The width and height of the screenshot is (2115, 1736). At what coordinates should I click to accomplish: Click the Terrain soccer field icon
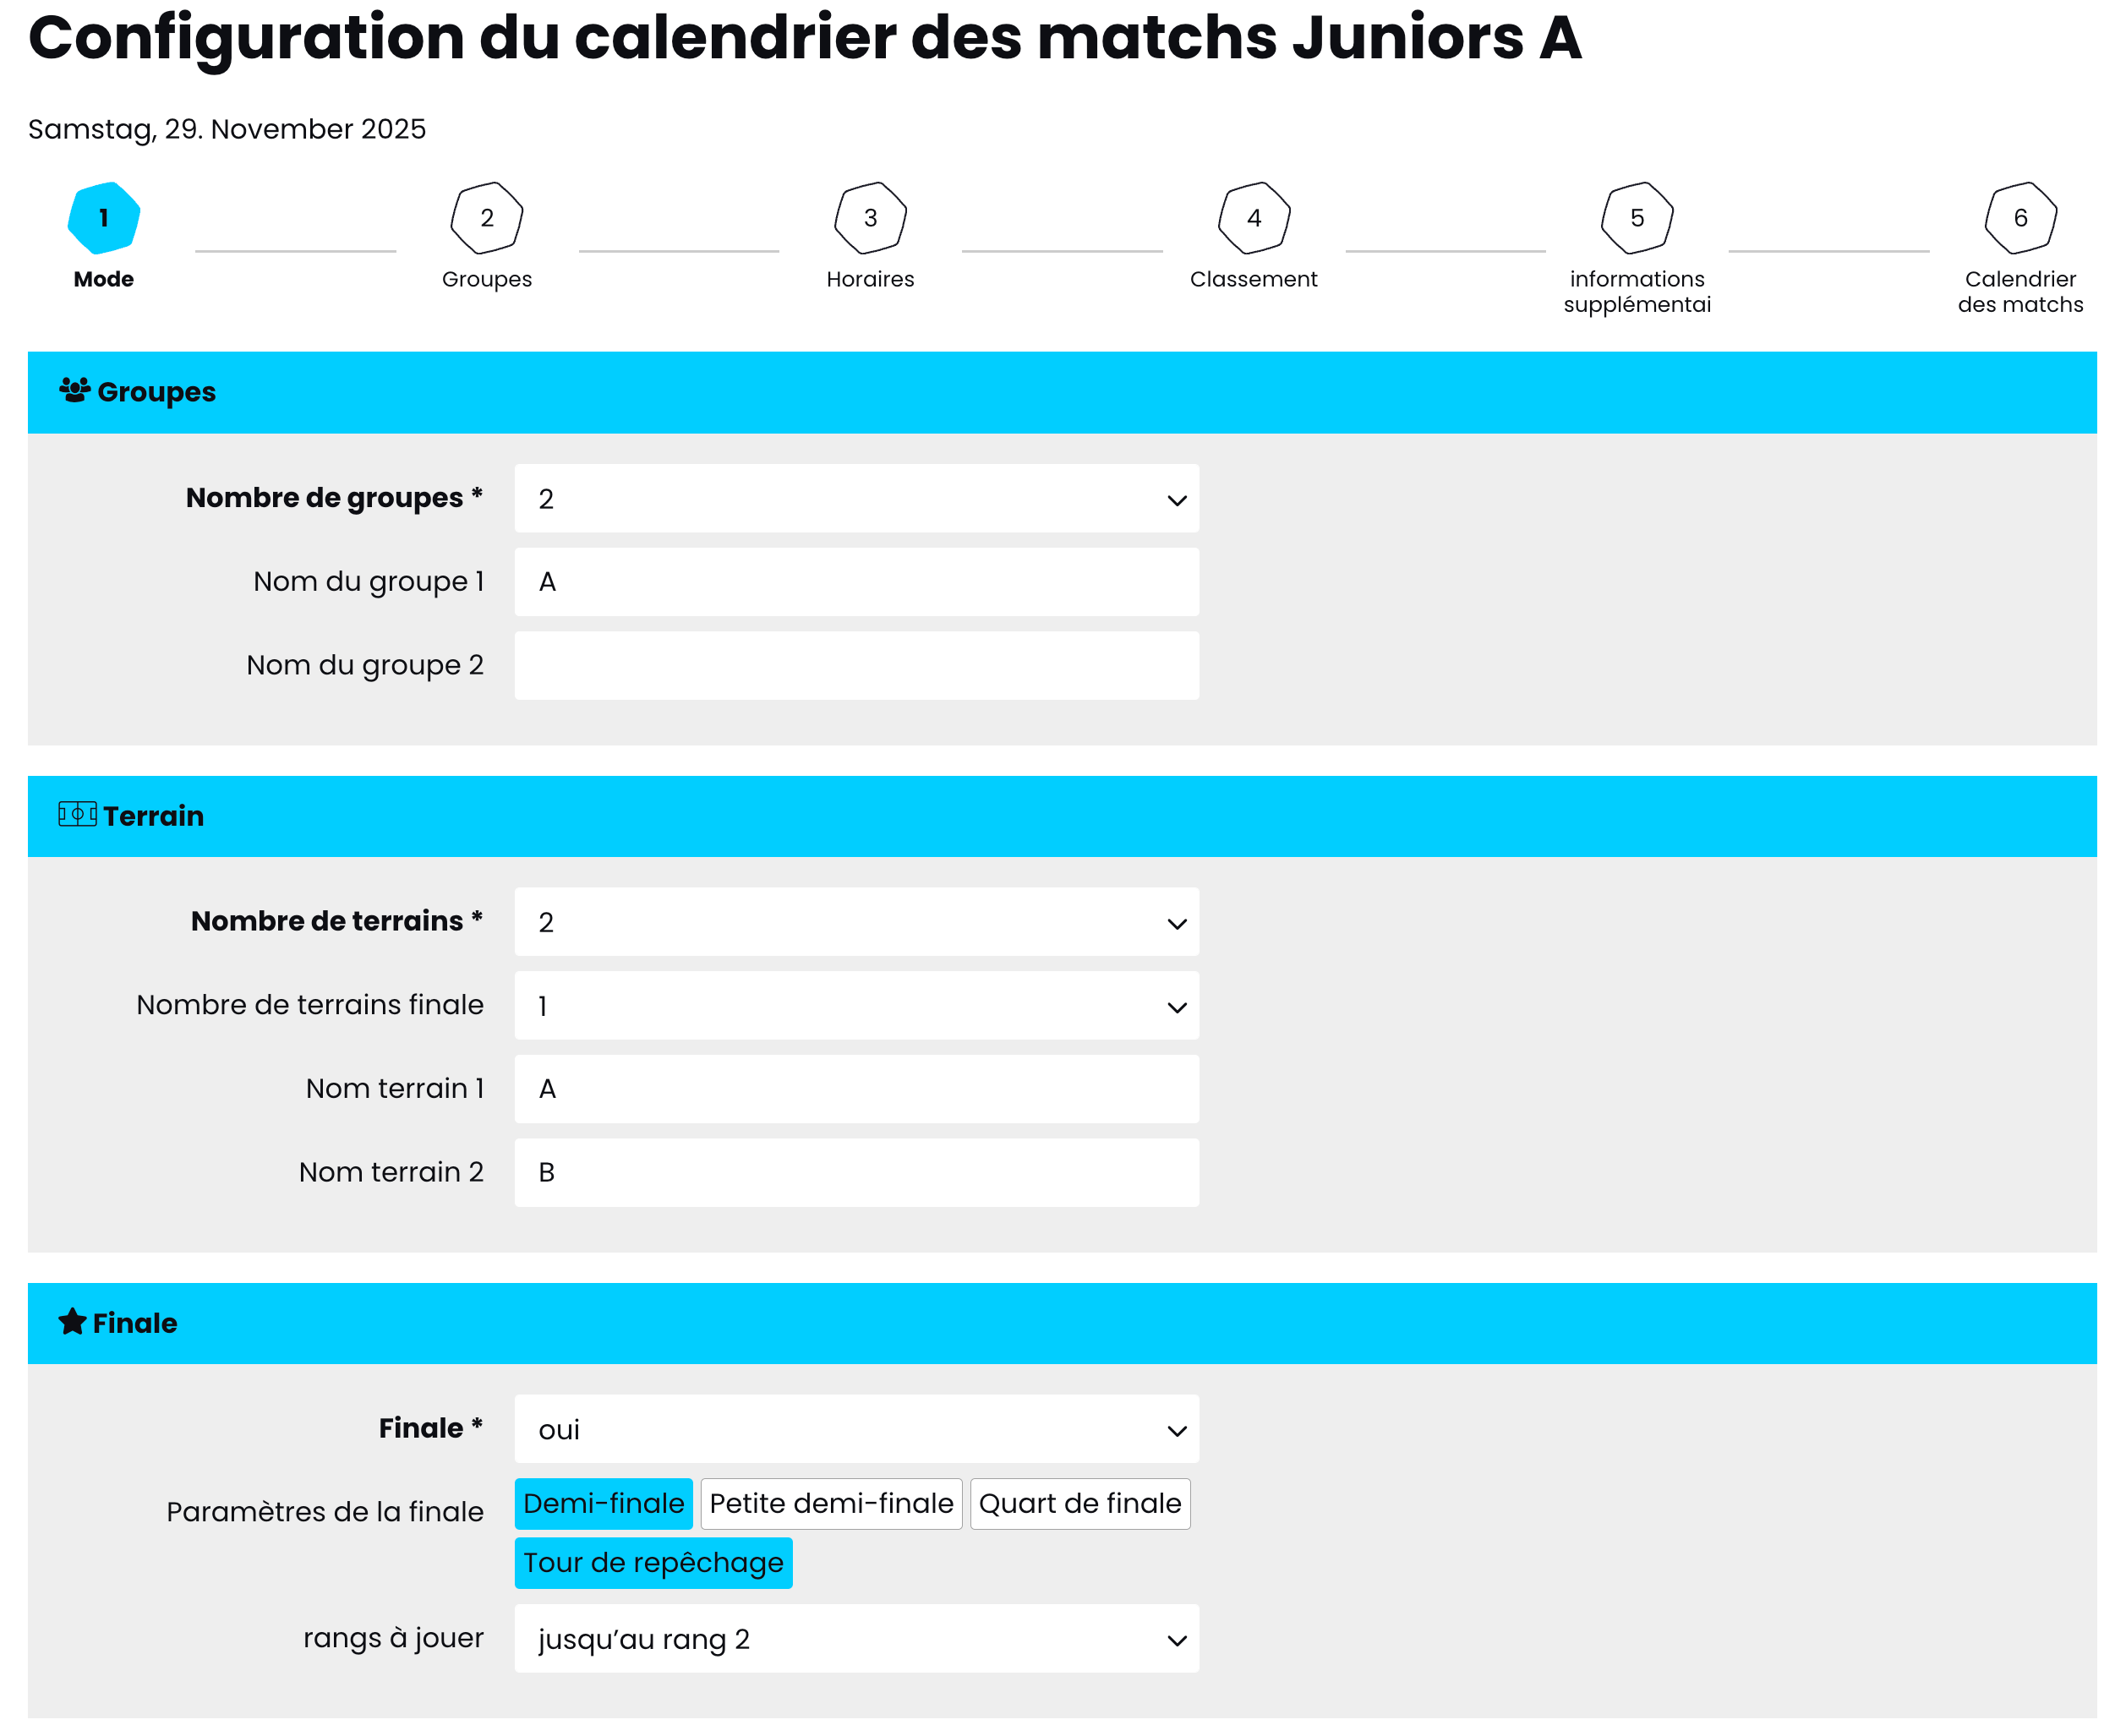click(x=77, y=814)
